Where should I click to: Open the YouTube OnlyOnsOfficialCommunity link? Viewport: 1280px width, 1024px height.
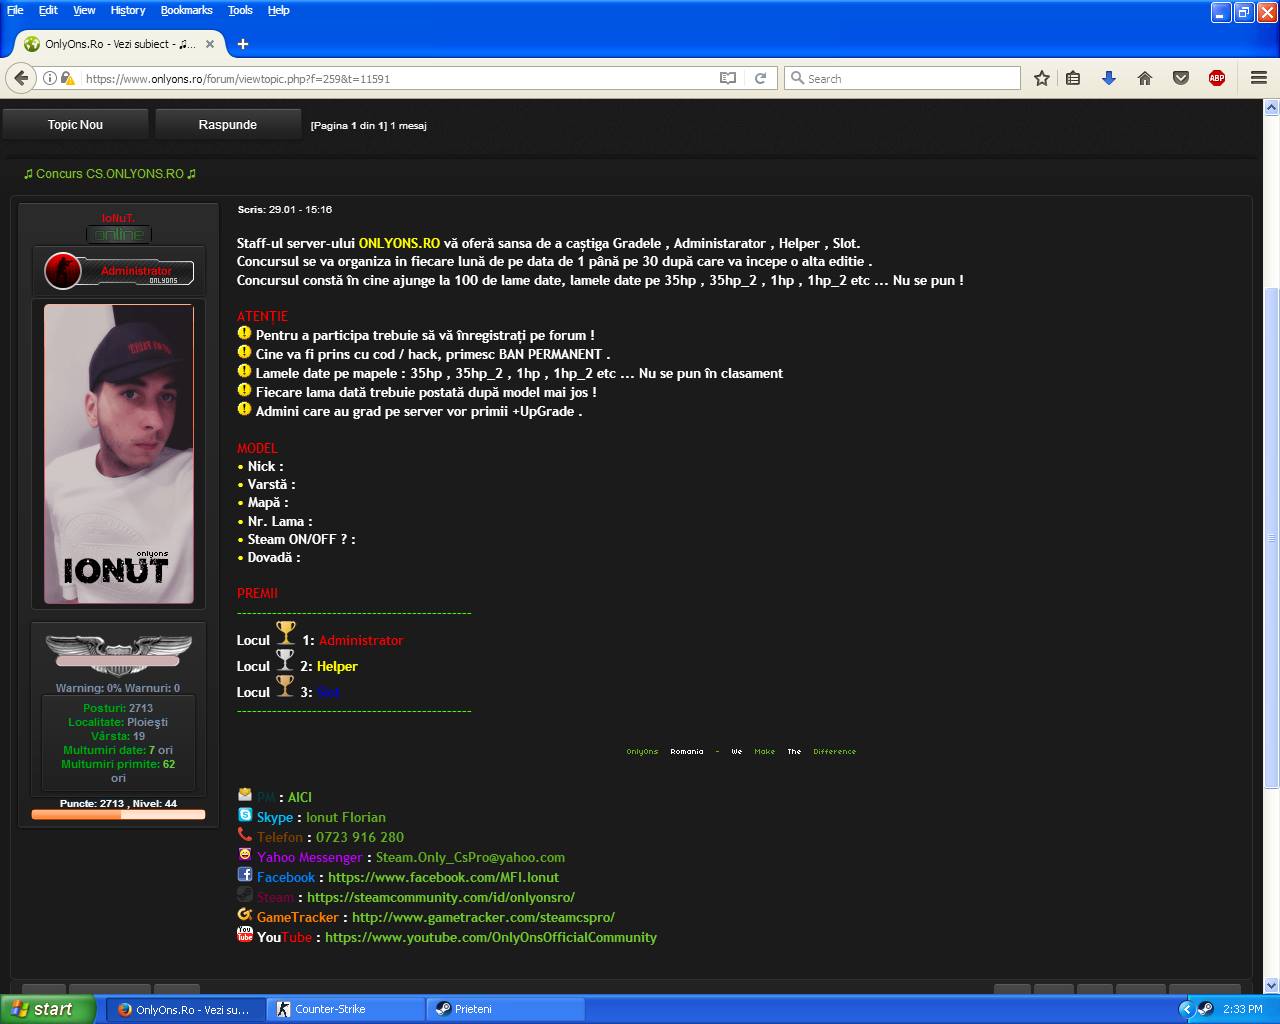[490, 937]
